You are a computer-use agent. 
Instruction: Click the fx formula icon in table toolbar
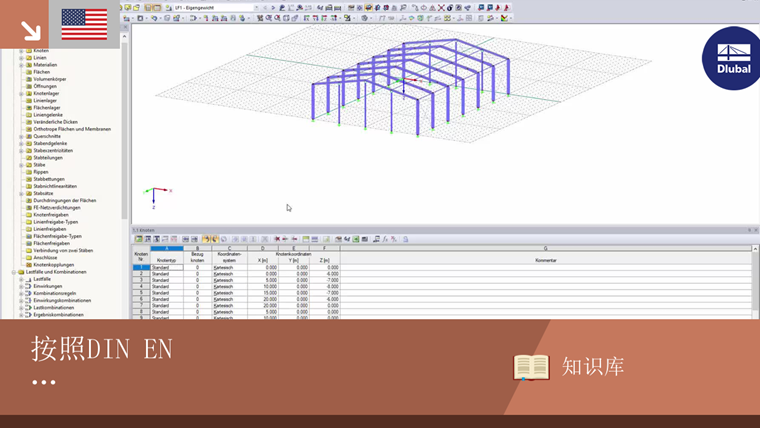click(385, 239)
